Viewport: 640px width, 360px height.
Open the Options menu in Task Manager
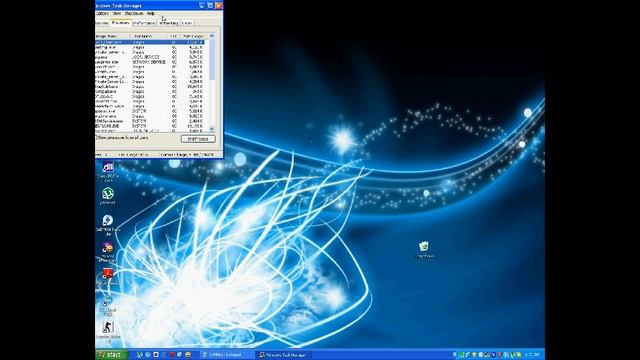(x=102, y=13)
